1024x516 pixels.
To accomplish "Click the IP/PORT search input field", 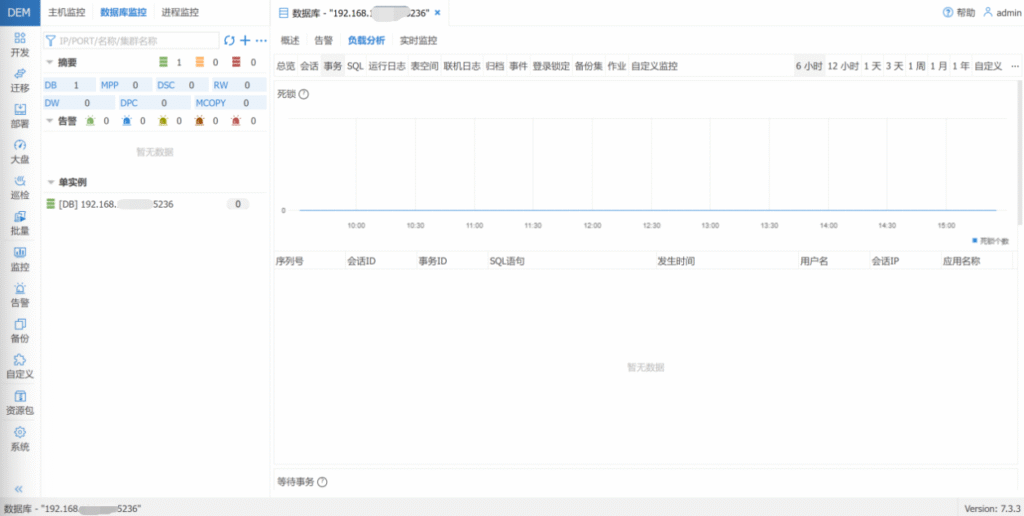I will pyautogui.click(x=135, y=40).
